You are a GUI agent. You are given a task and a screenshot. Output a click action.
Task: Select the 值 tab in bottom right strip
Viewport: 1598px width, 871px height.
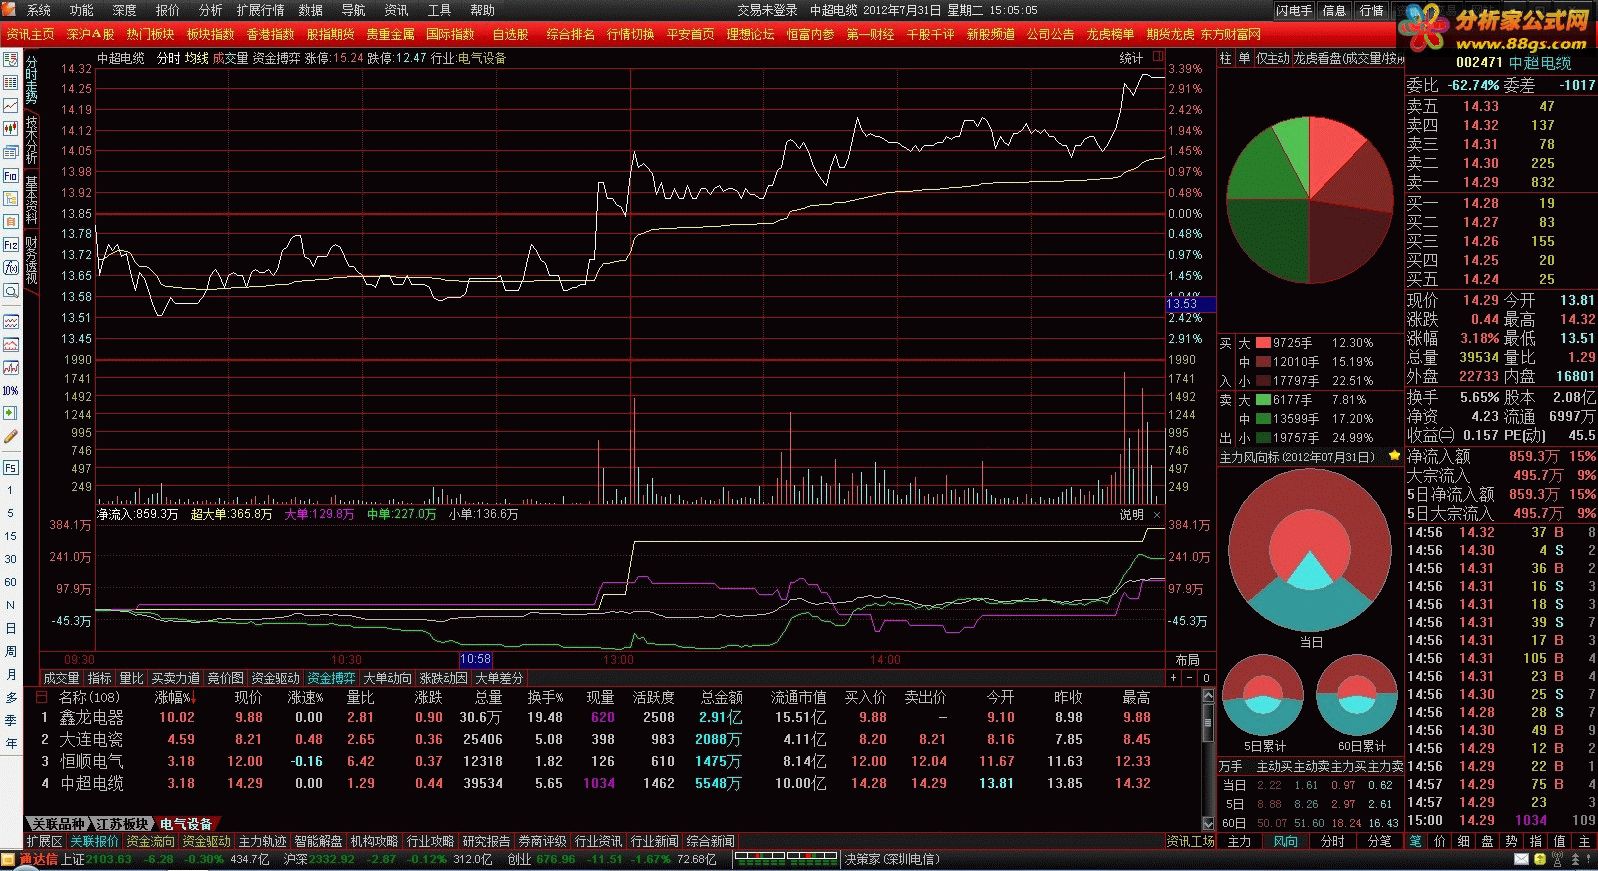[1559, 841]
